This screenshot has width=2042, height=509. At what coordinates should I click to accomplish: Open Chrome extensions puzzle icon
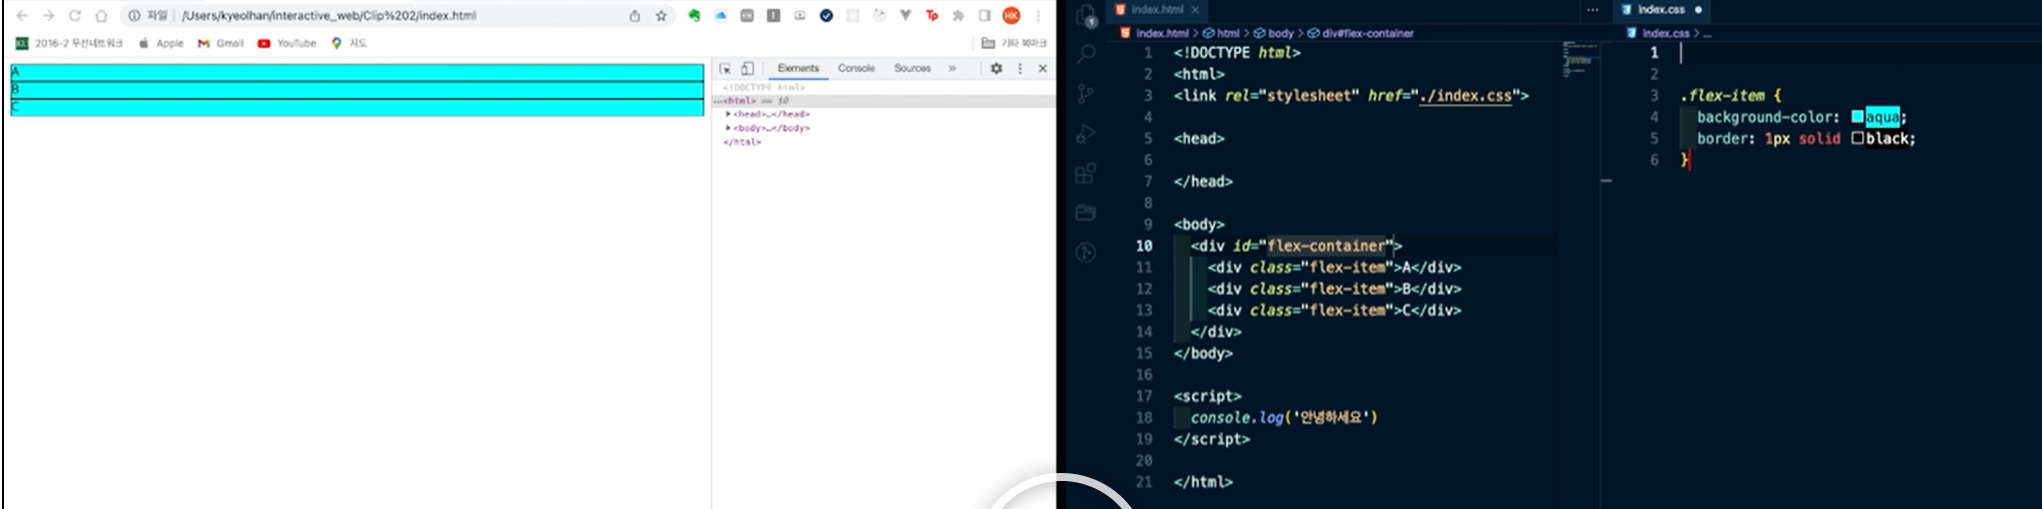pos(958,16)
